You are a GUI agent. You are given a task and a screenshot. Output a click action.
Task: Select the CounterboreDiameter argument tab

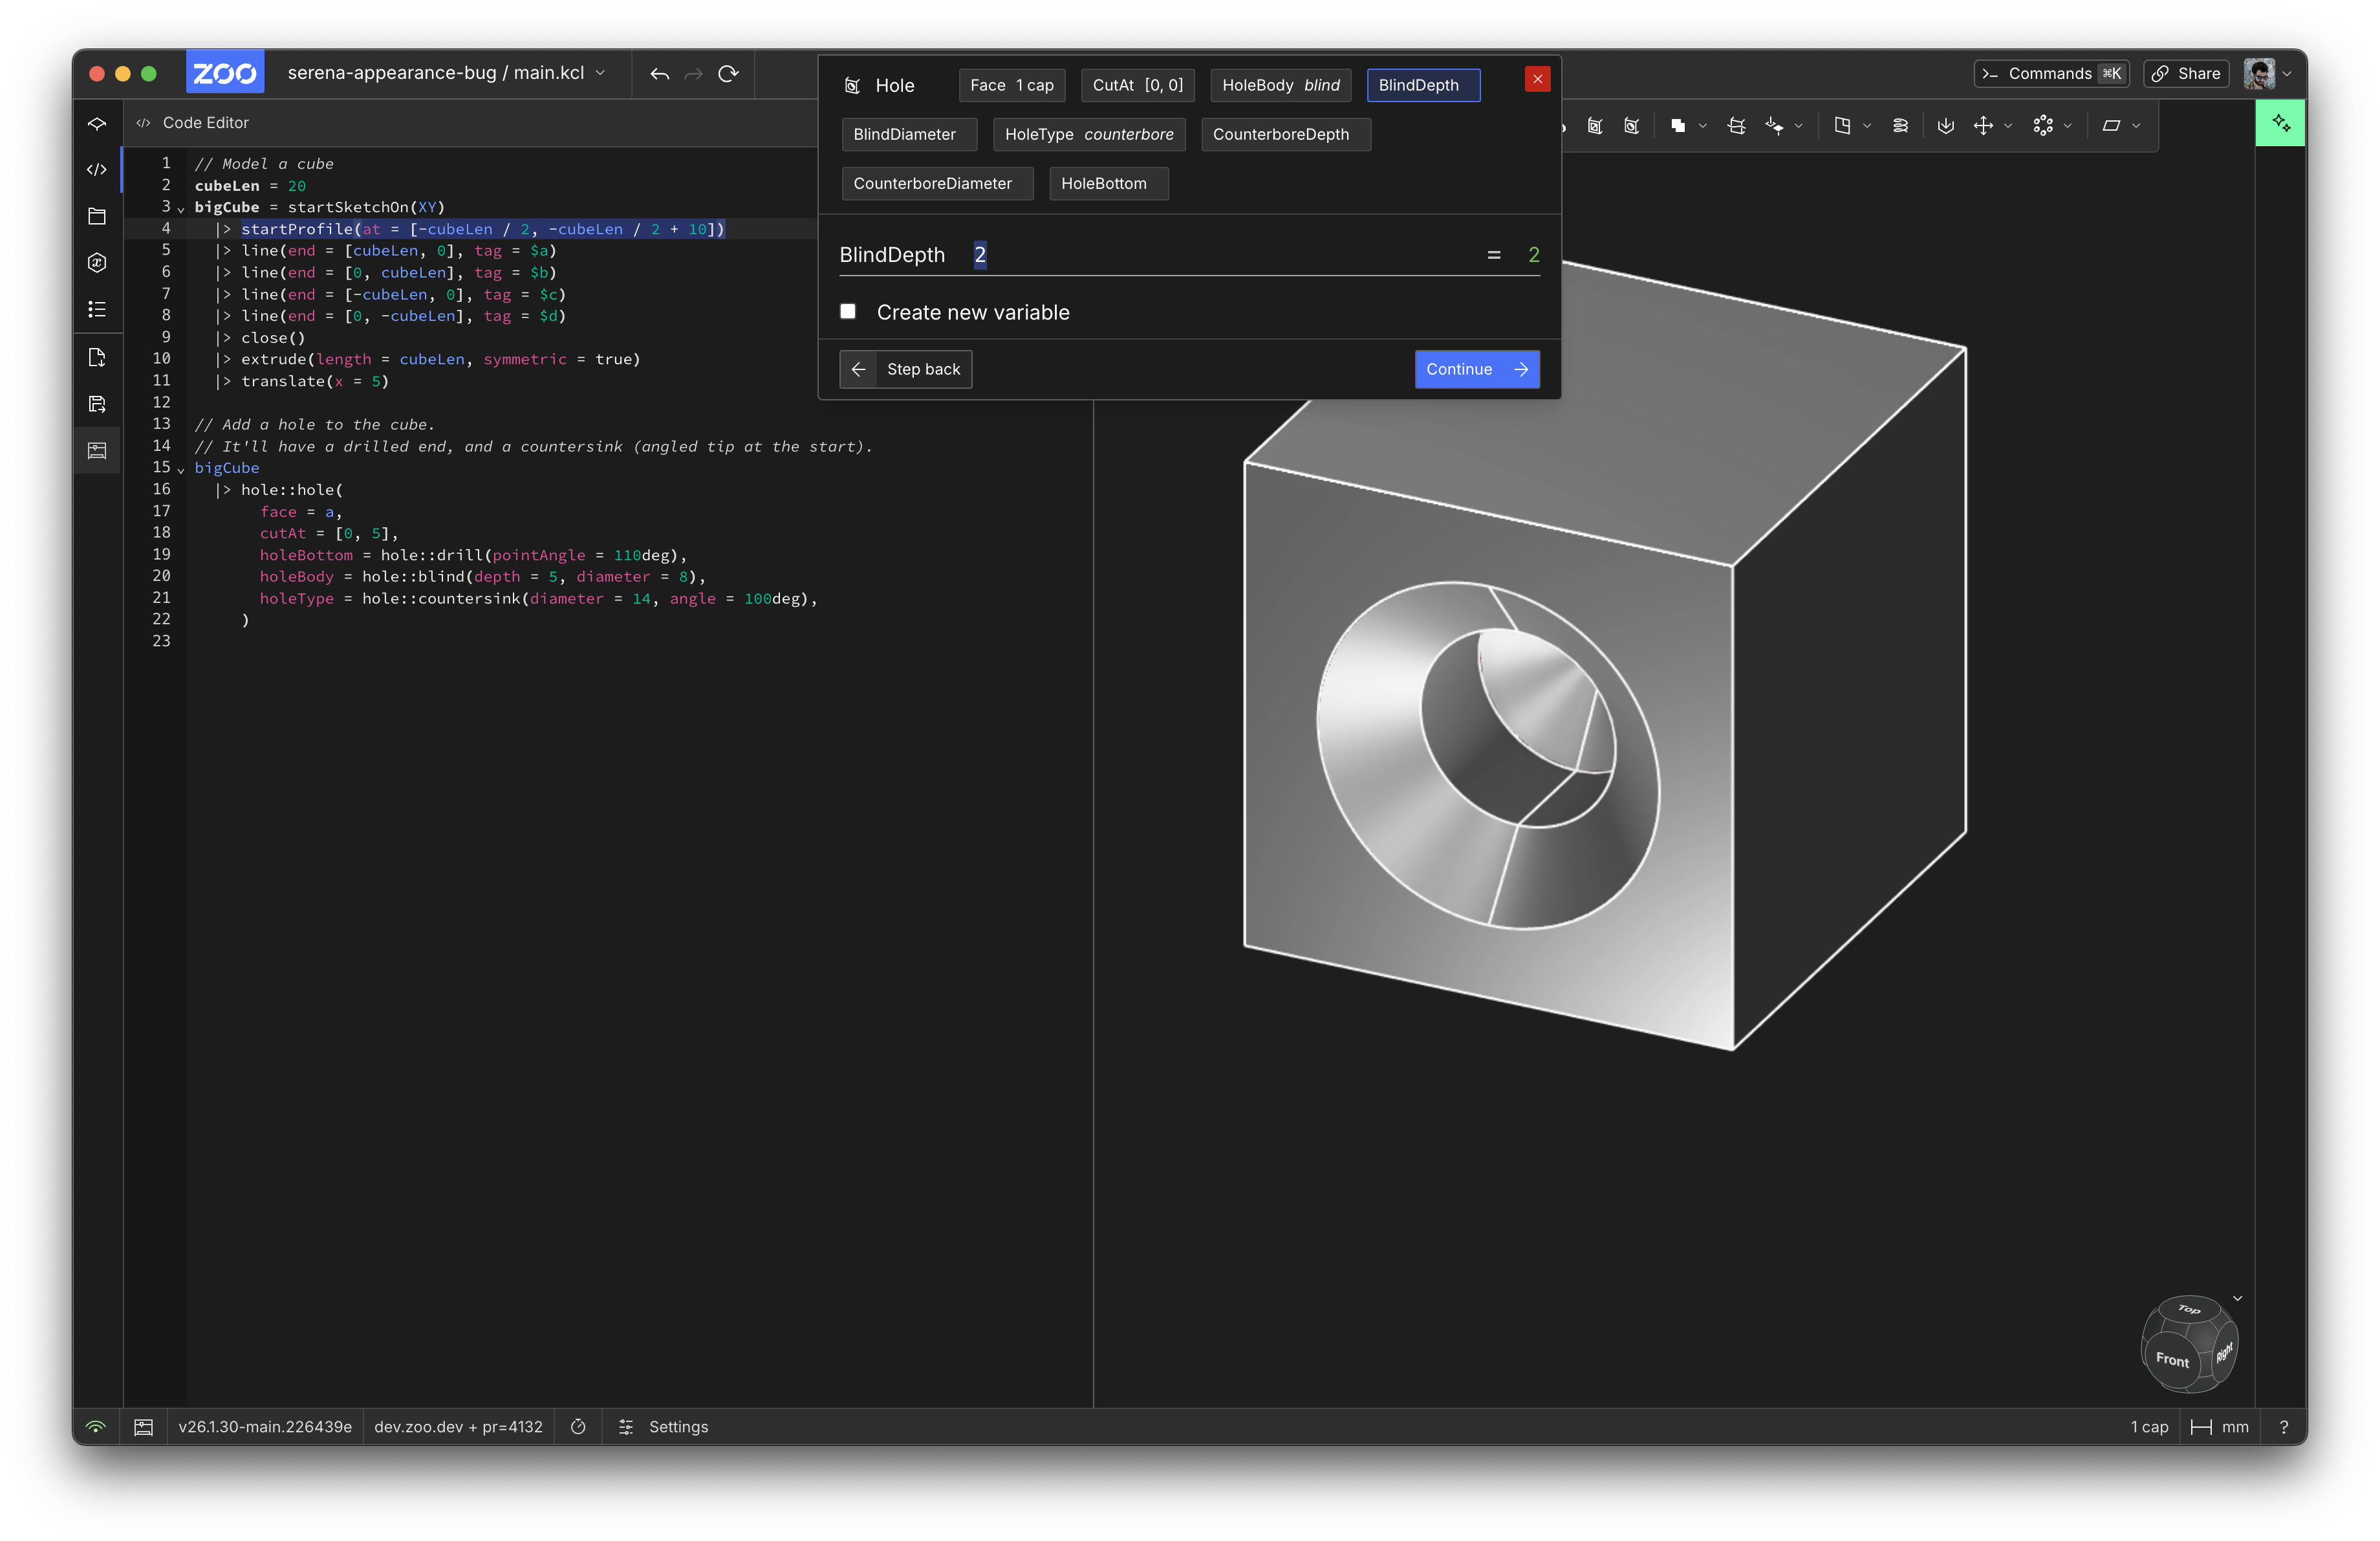coord(936,183)
